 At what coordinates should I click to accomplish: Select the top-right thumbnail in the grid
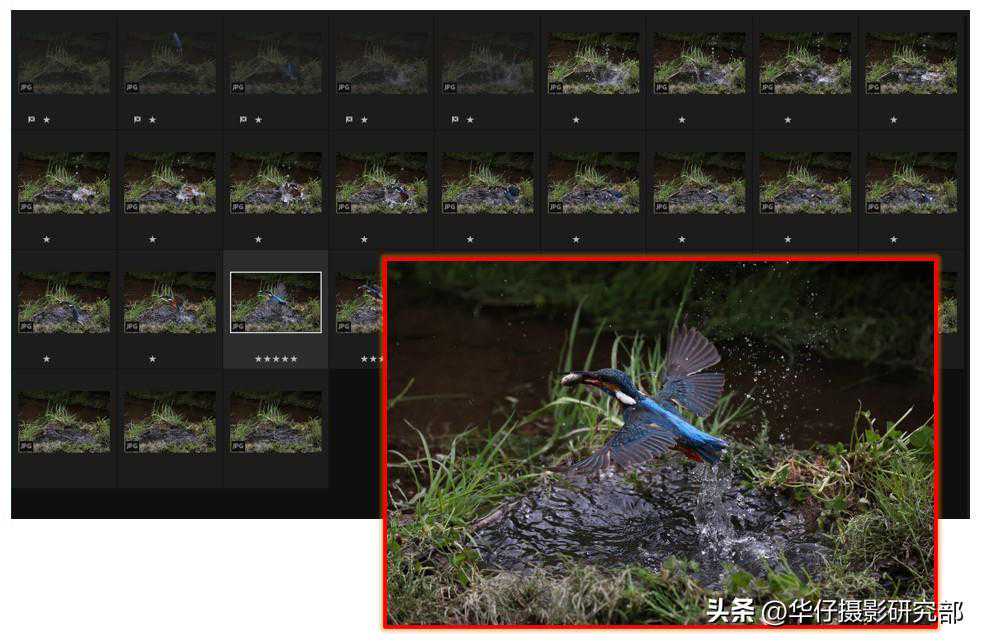tap(911, 62)
